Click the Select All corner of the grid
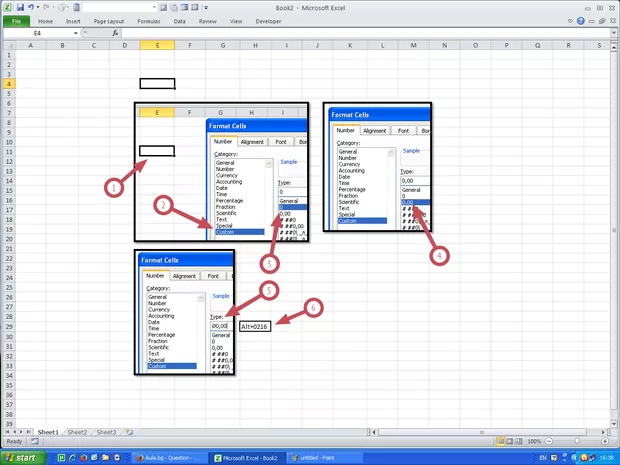The width and height of the screenshot is (620, 465). point(7,46)
